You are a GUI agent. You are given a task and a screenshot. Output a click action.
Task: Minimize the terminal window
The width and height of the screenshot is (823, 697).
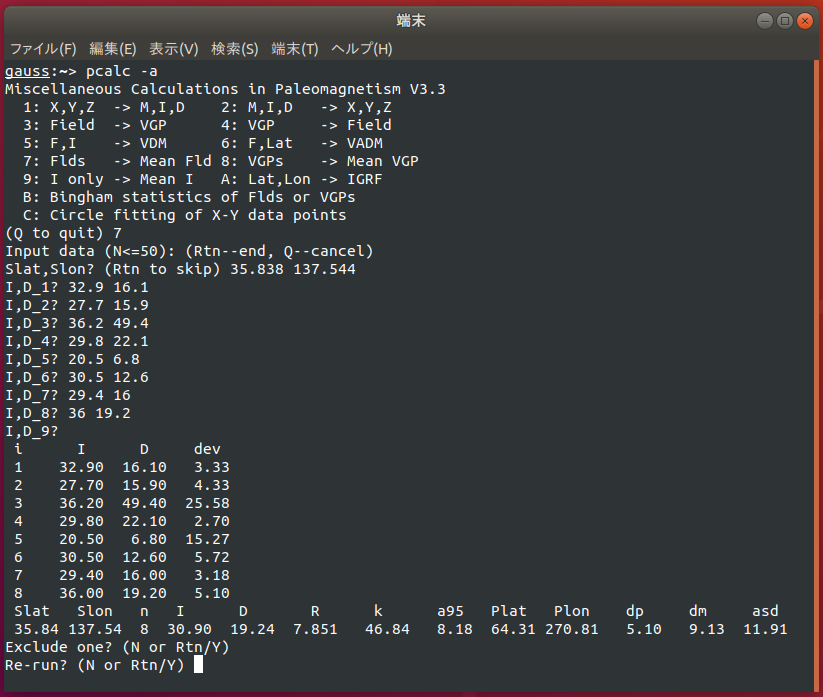point(765,21)
